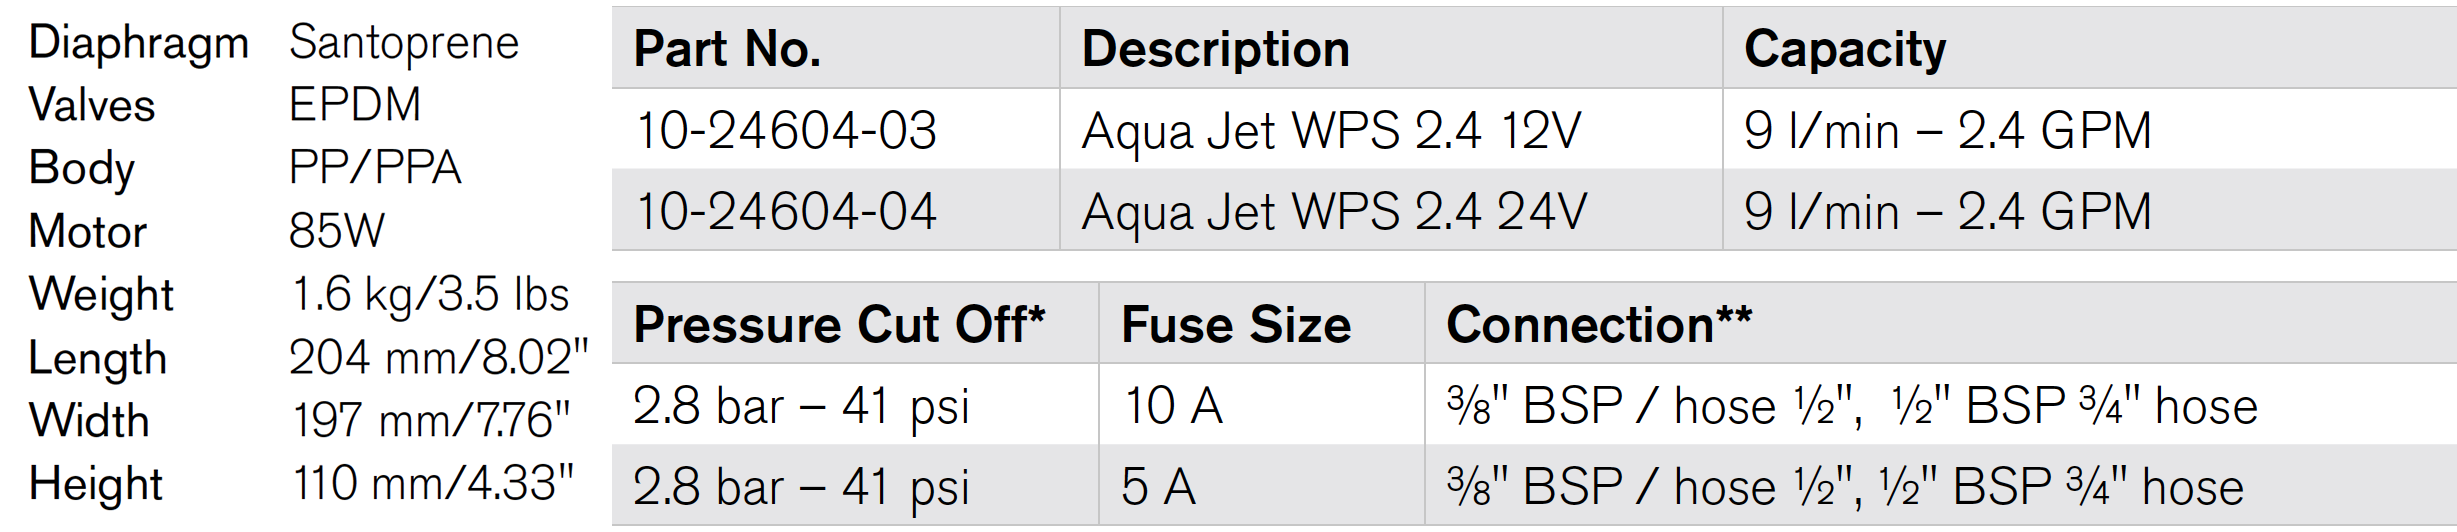Click the 1.6 kg/3.5 lbs weight value
This screenshot has width=2457, height=532.
tap(429, 294)
